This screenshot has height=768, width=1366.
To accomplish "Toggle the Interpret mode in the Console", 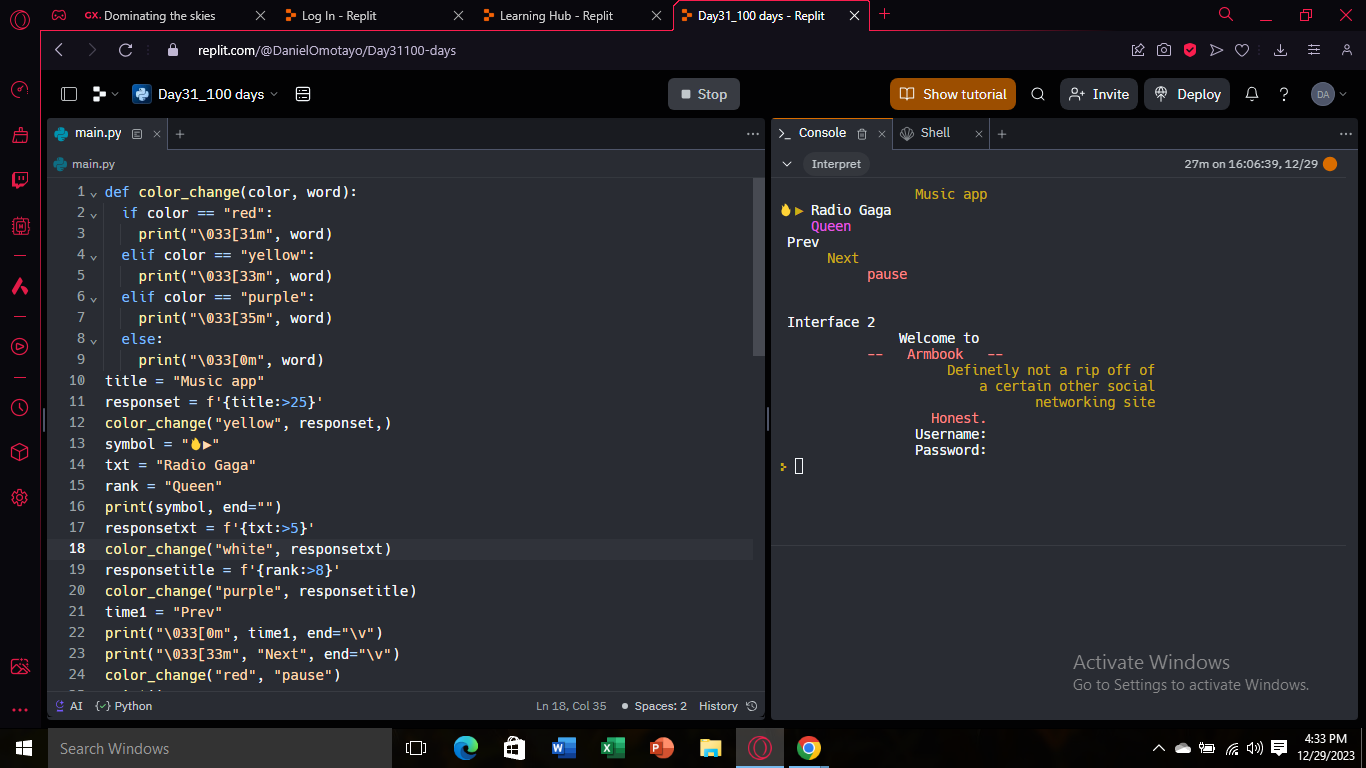I will [x=836, y=164].
